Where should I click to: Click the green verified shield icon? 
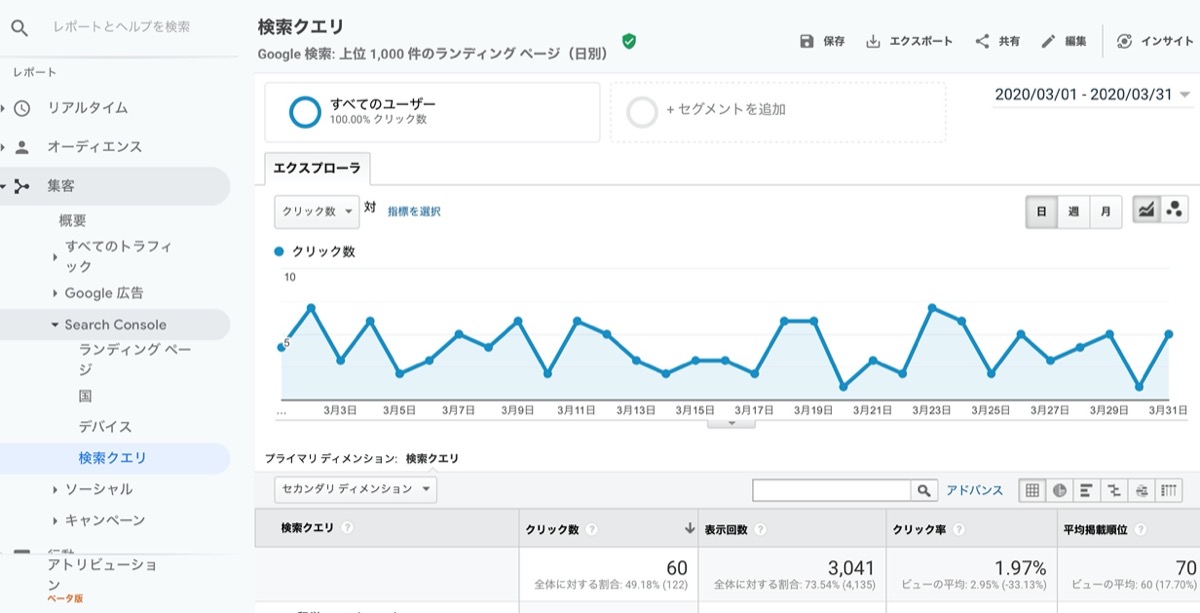pyautogui.click(x=629, y=41)
